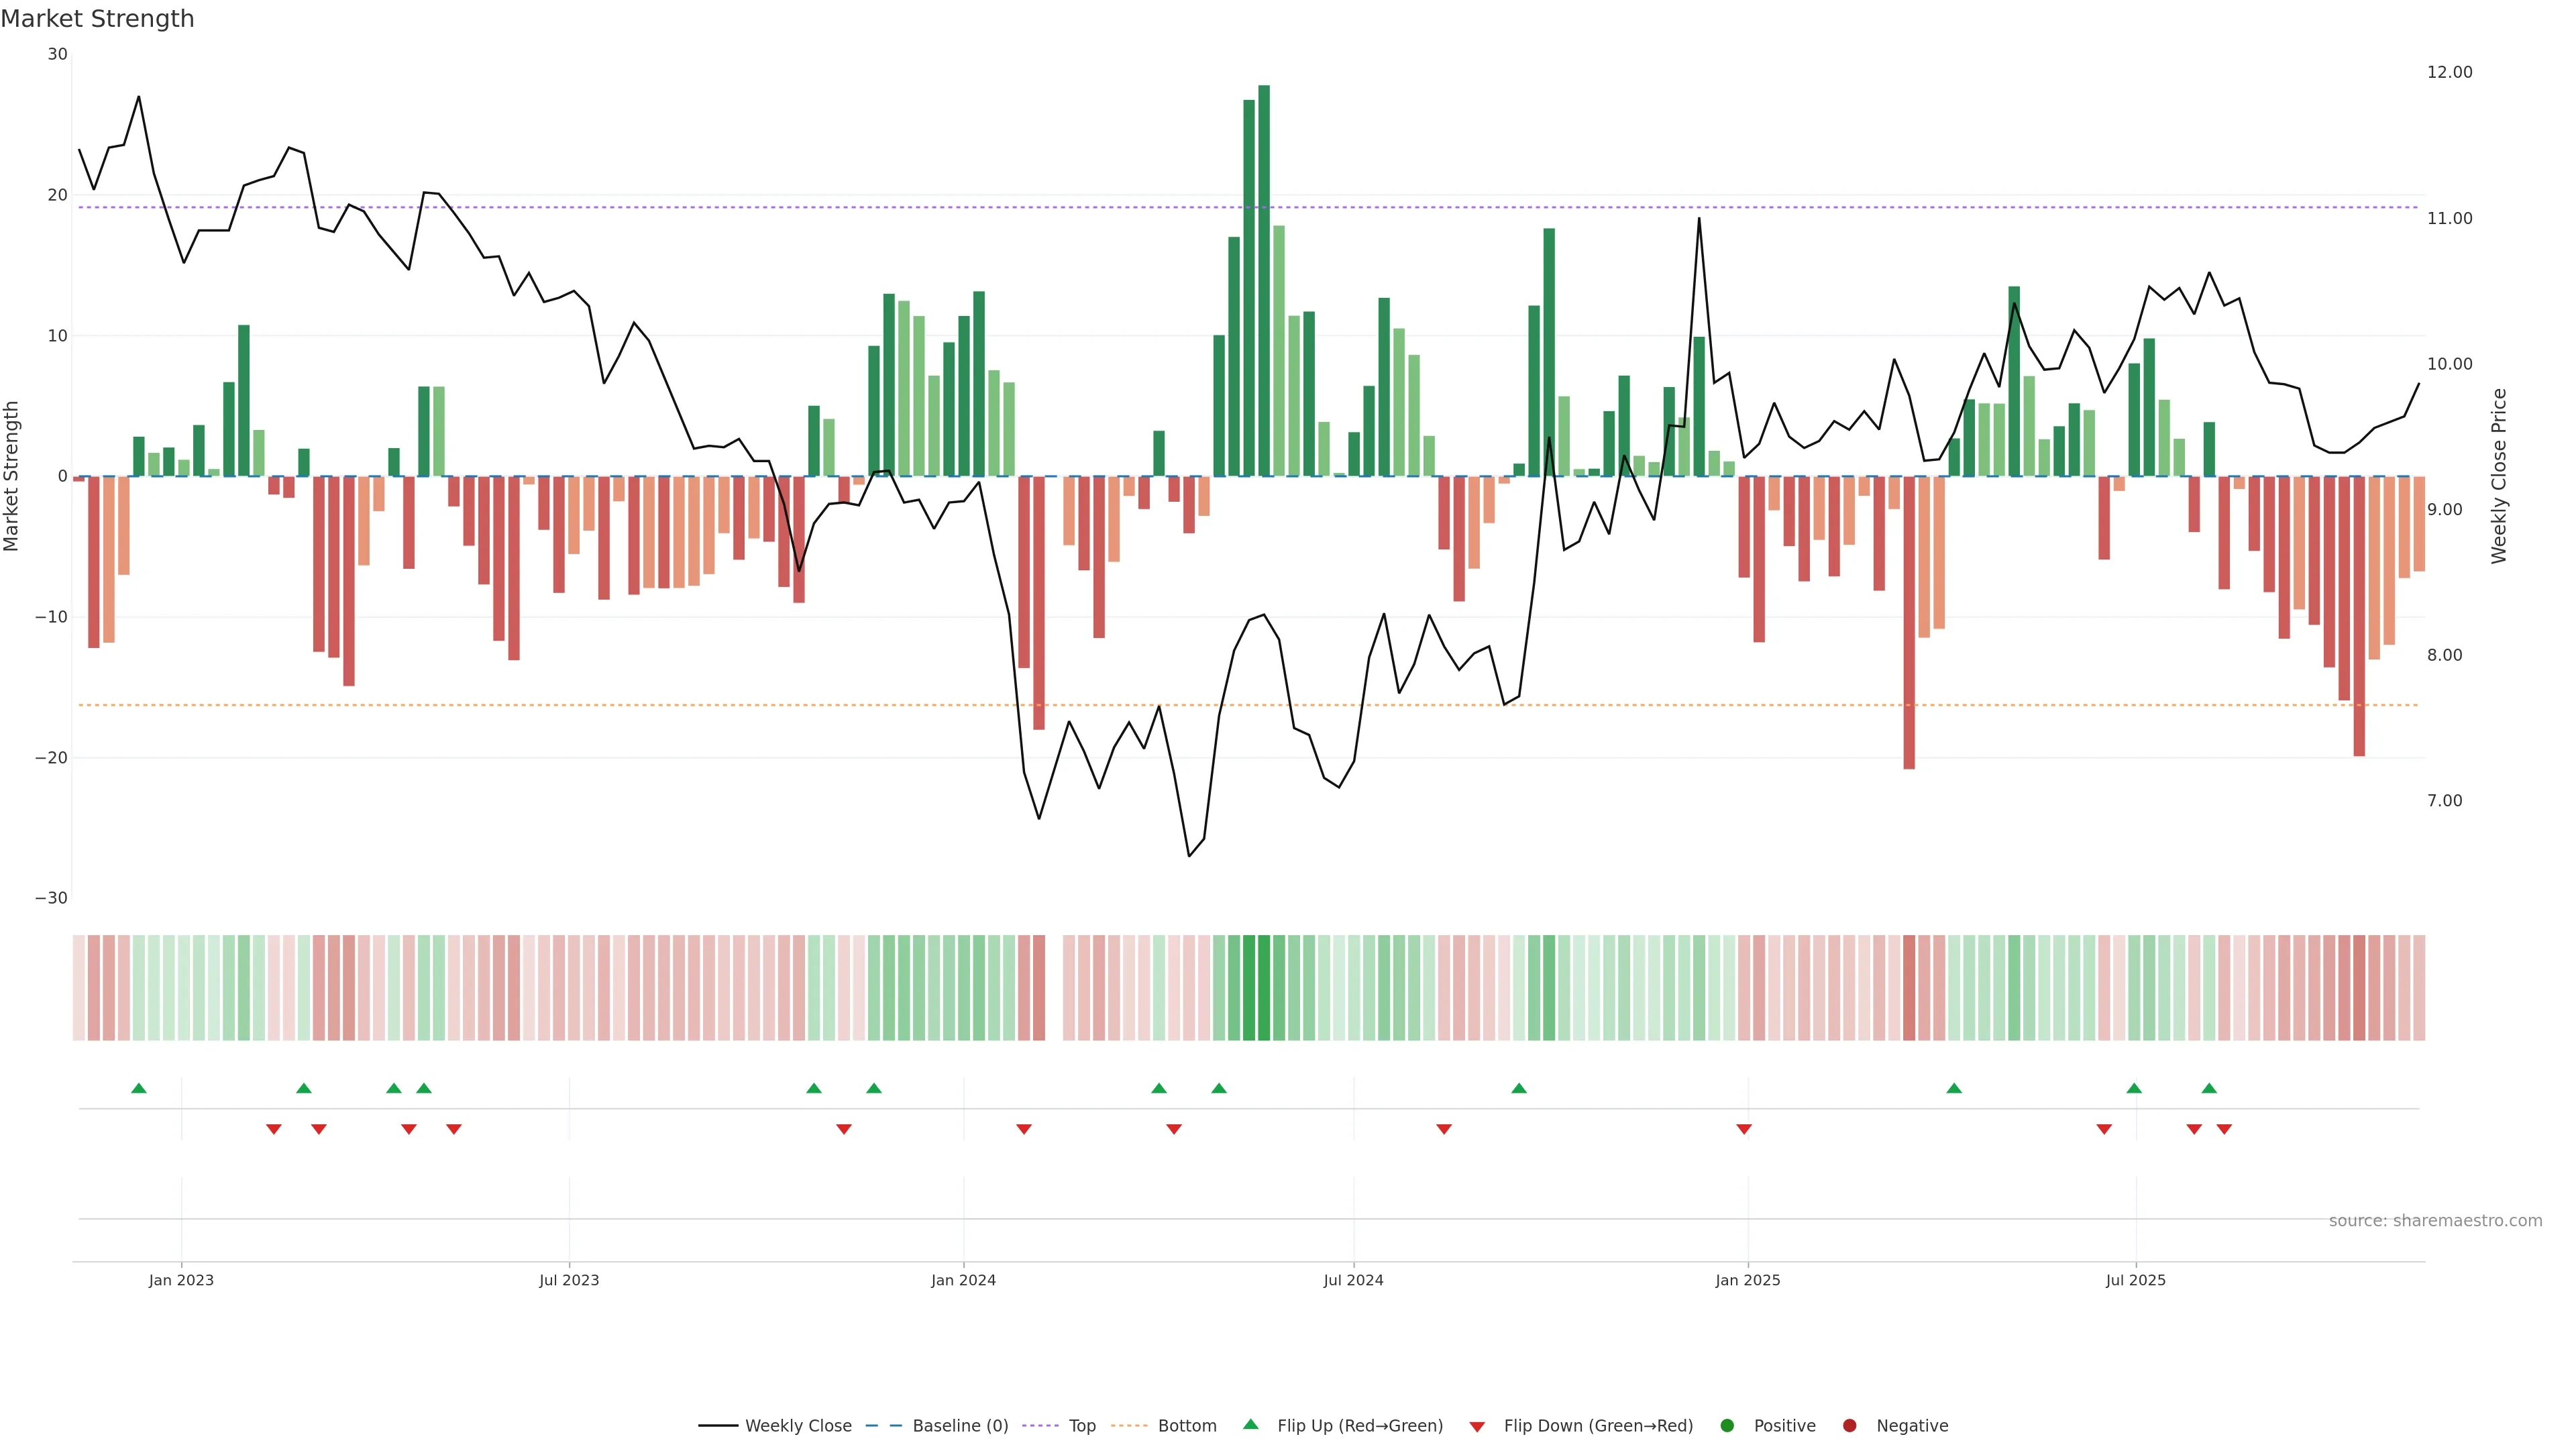The width and height of the screenshot is (2576, 1449).
Task: Click the Flip Down red triangle legend icon
Action: point(1477,1427)
